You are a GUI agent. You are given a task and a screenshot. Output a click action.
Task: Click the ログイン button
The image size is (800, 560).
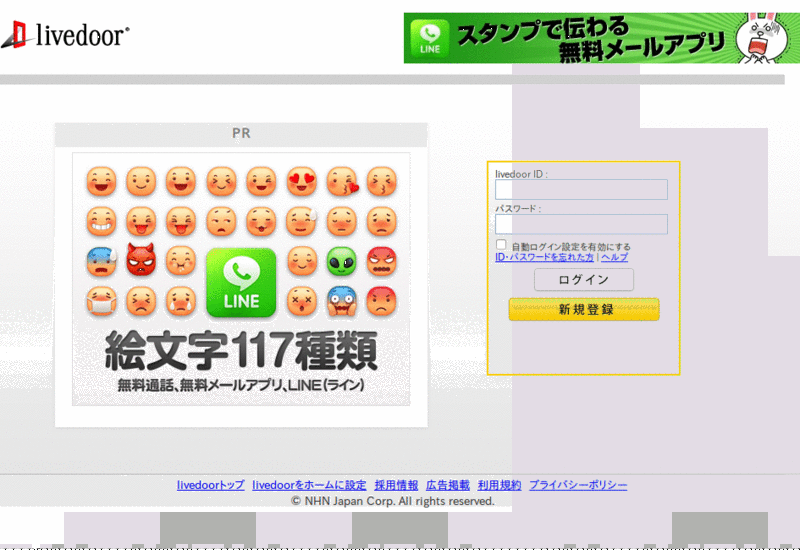point(584,279)
